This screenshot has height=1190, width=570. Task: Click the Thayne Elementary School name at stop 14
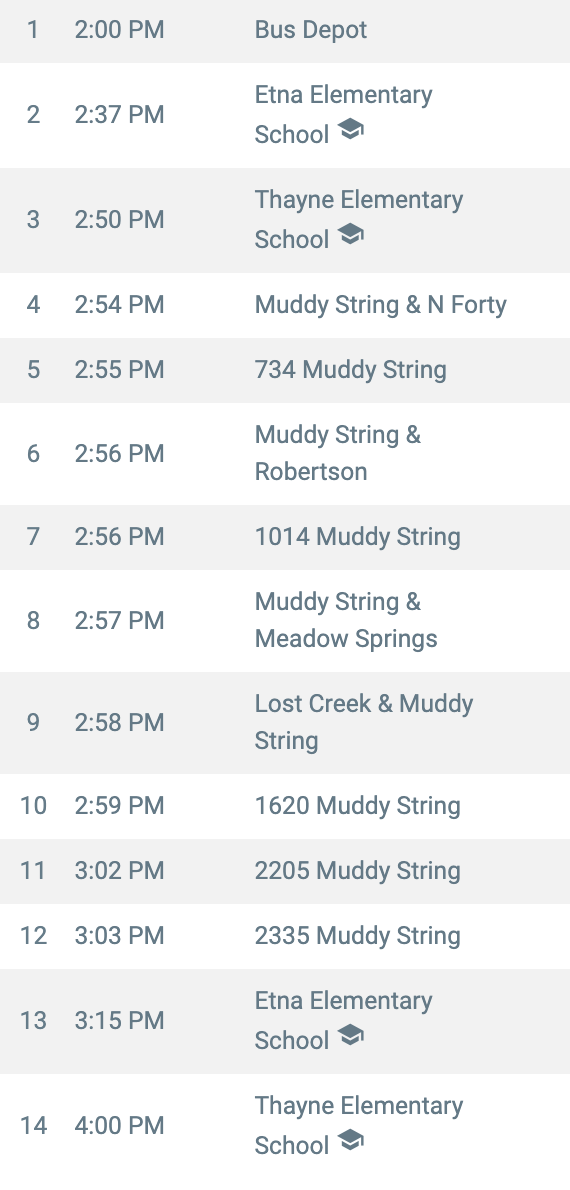pyautogui.click(x=358, y=1125)
